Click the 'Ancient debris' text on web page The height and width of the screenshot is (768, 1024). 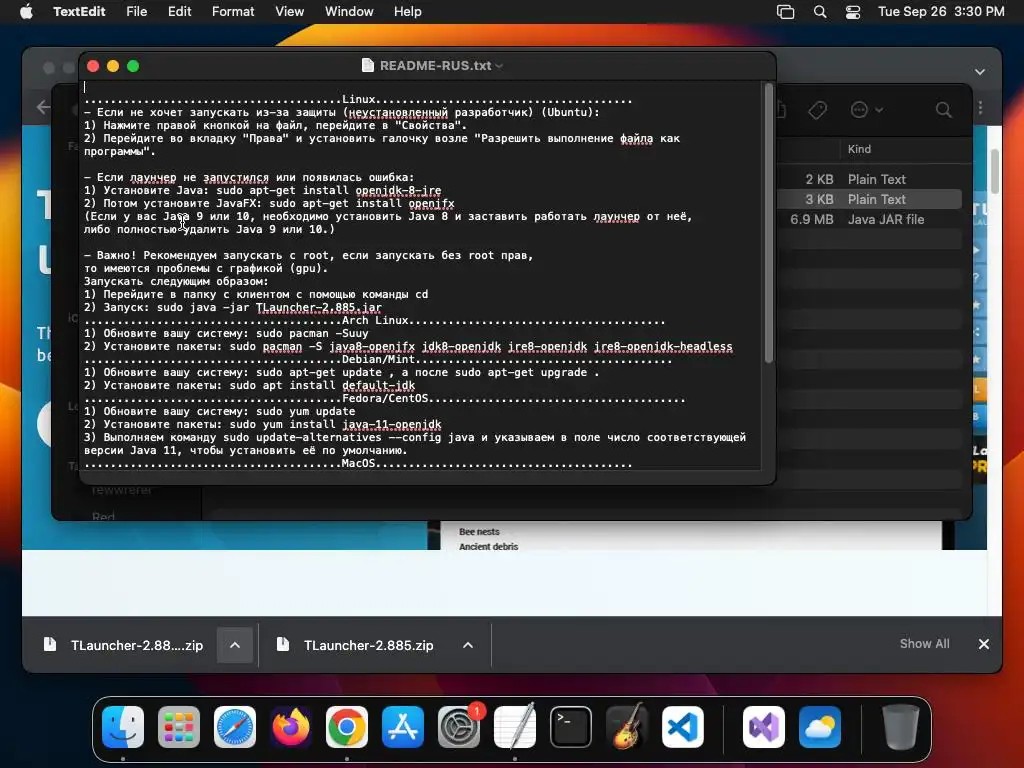(x=488, y=547)
